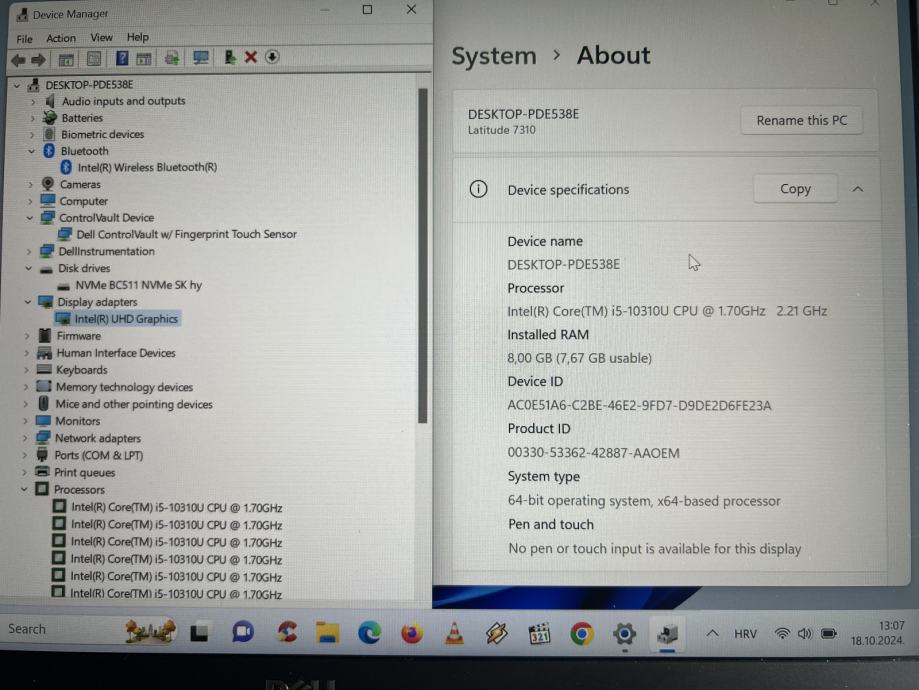Select Dell ControlVault w/ Fingerprint Touch Sensor
Viewport: 919px width, 690px height.
tap(186, 234)
